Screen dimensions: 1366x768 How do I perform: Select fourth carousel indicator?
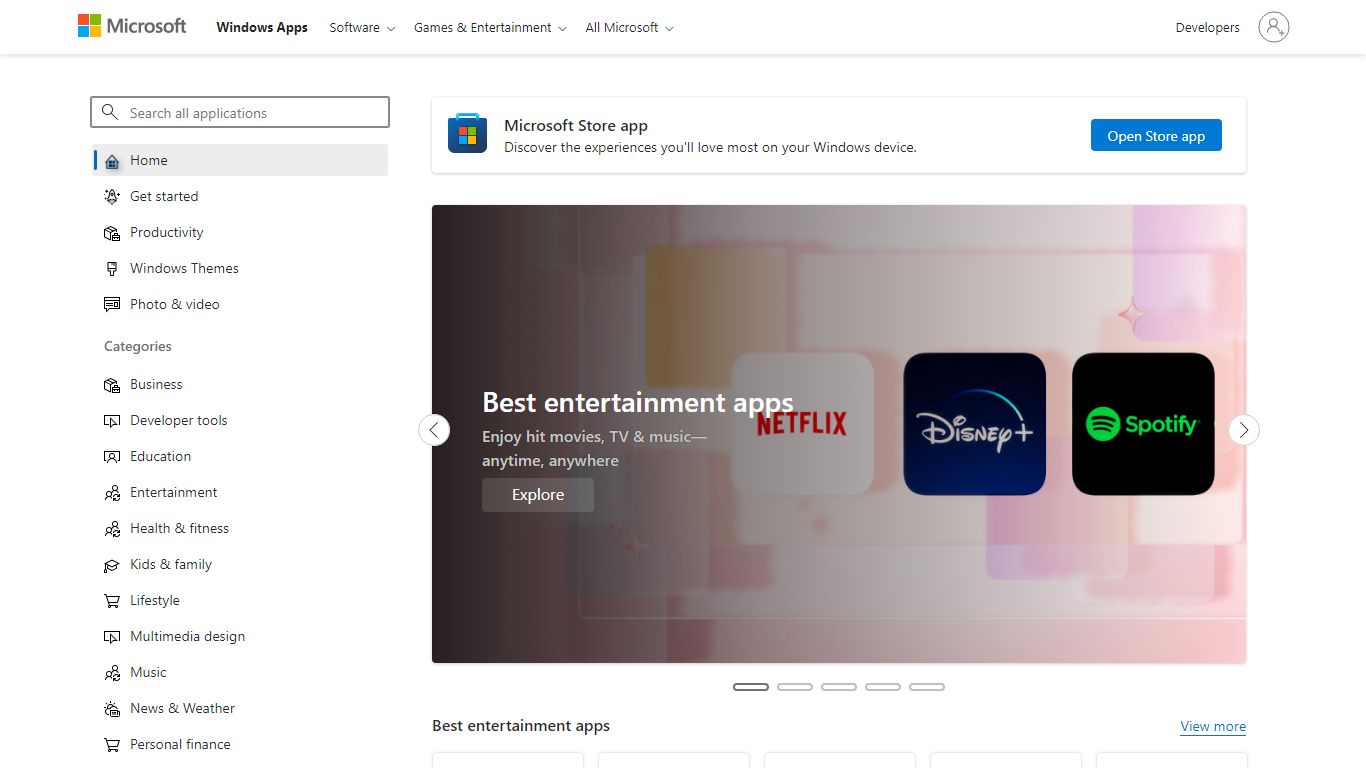pyautogui.click(x=883, y=687)
